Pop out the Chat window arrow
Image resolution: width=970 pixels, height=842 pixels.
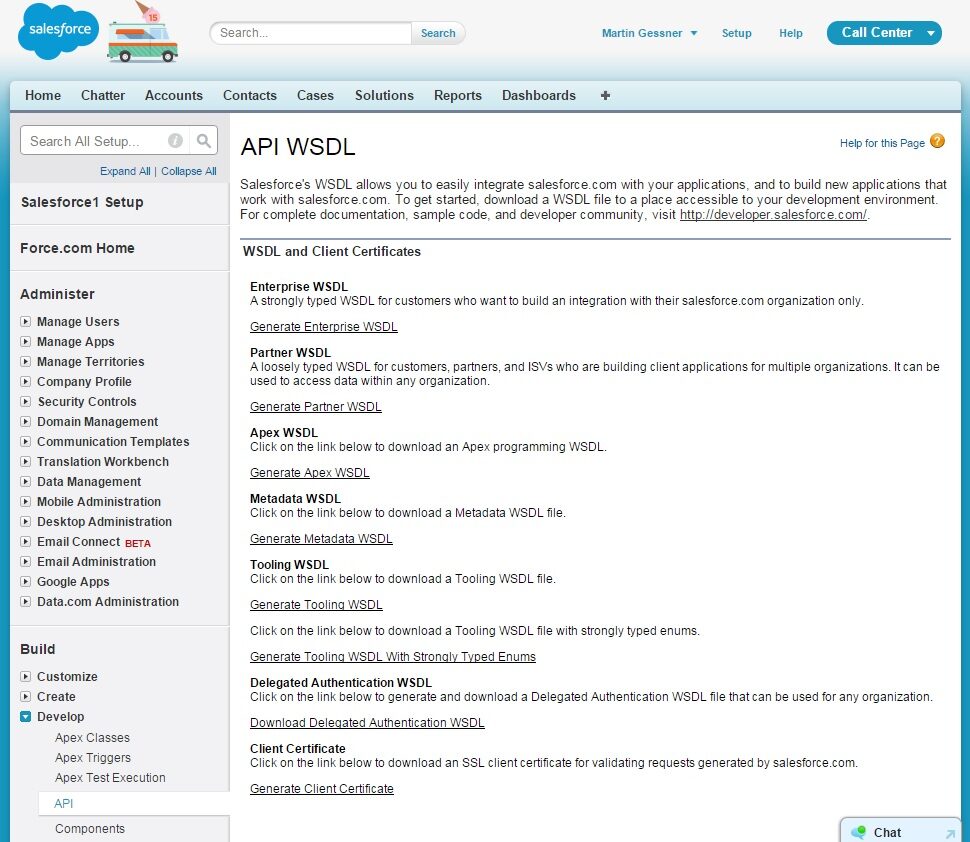949,833
